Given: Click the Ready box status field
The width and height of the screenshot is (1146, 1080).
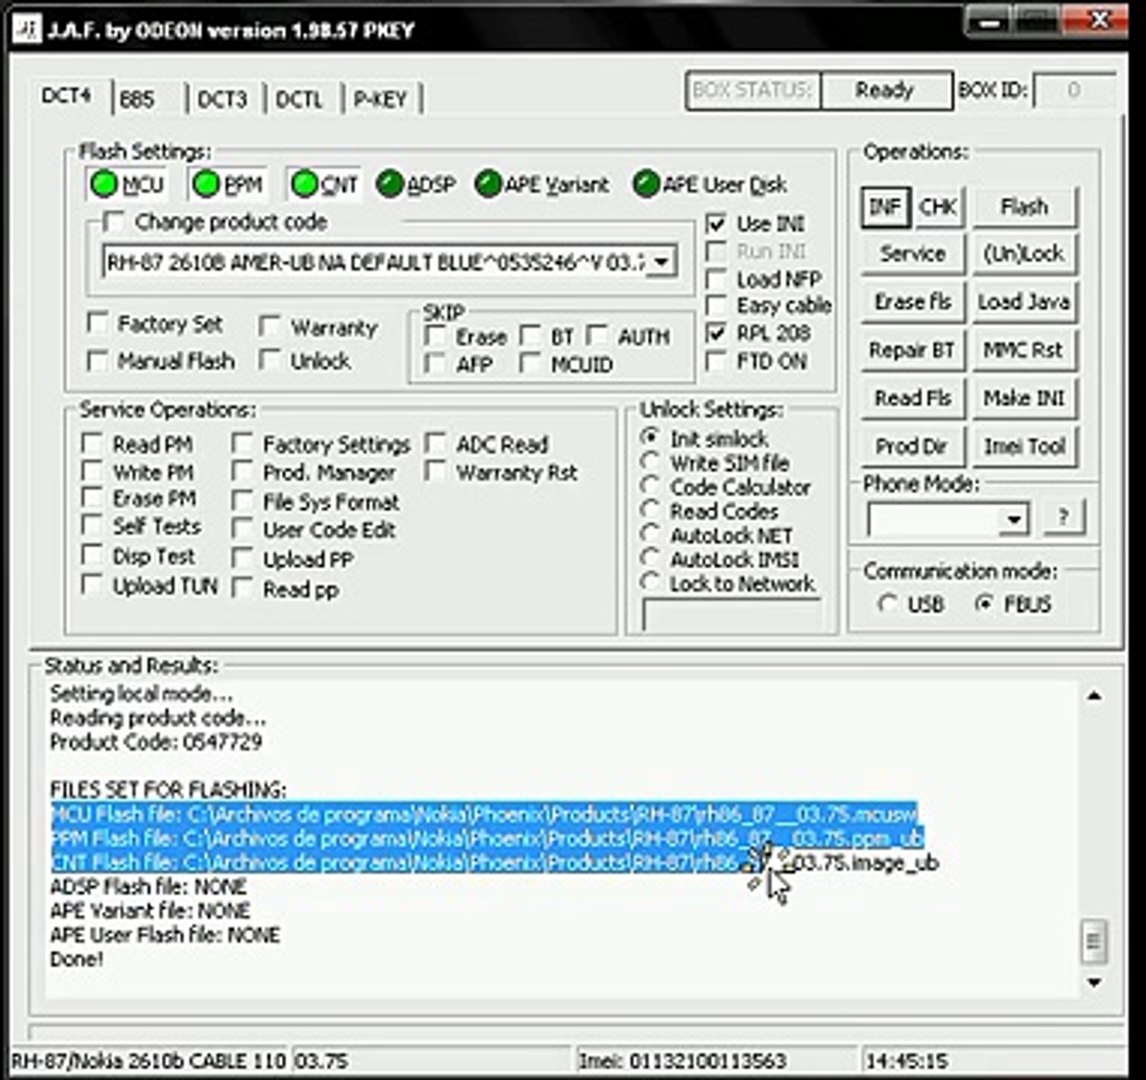Looking at the screenshot, I should point(885,91).
